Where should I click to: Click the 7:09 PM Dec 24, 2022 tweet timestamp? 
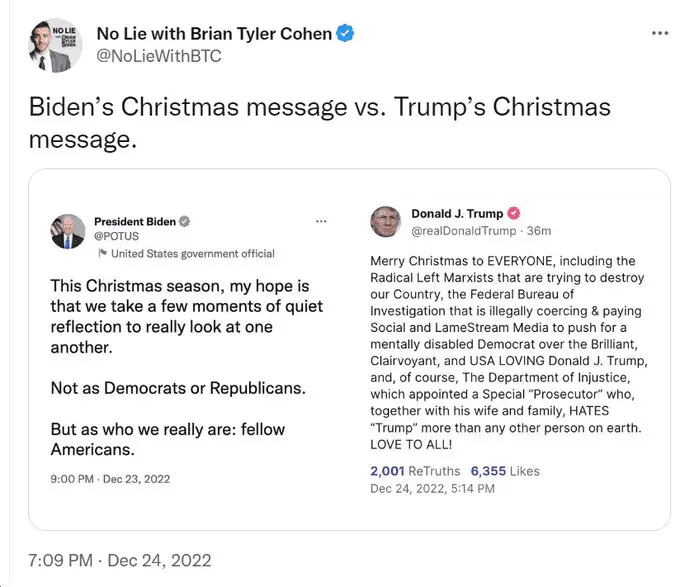click(x=120, y=560)
